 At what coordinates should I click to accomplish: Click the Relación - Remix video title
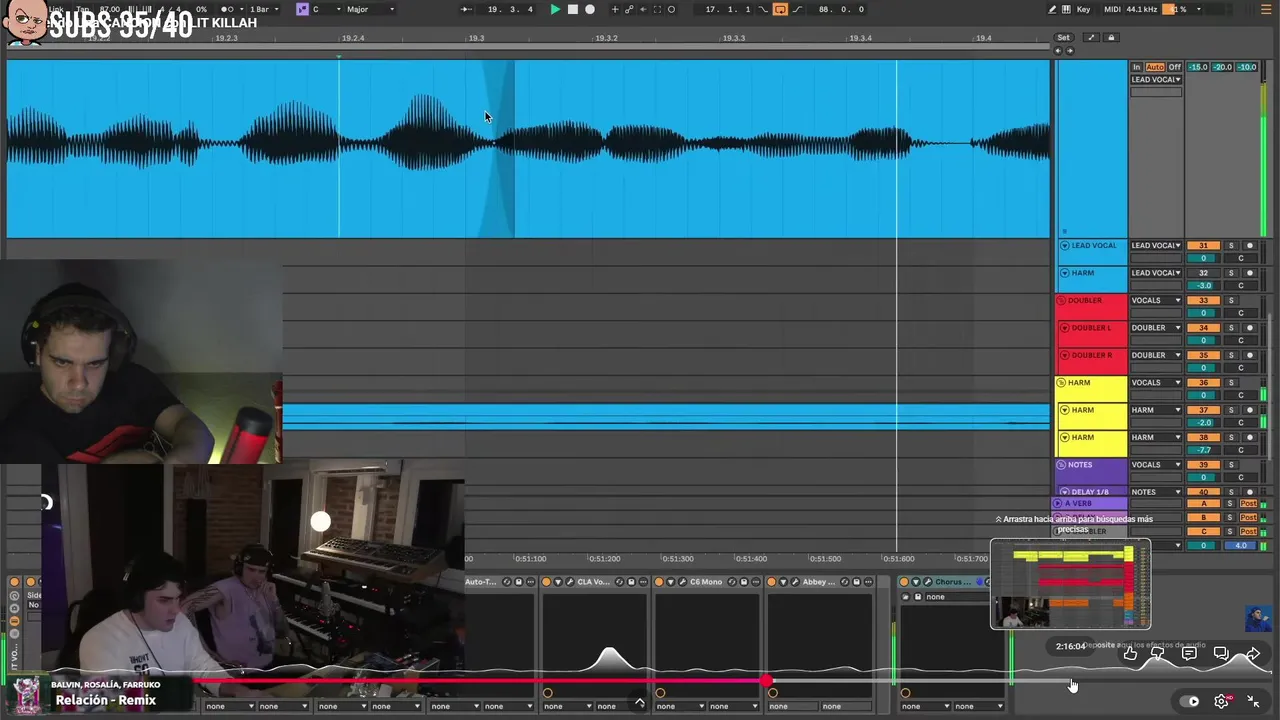[106, 700]
